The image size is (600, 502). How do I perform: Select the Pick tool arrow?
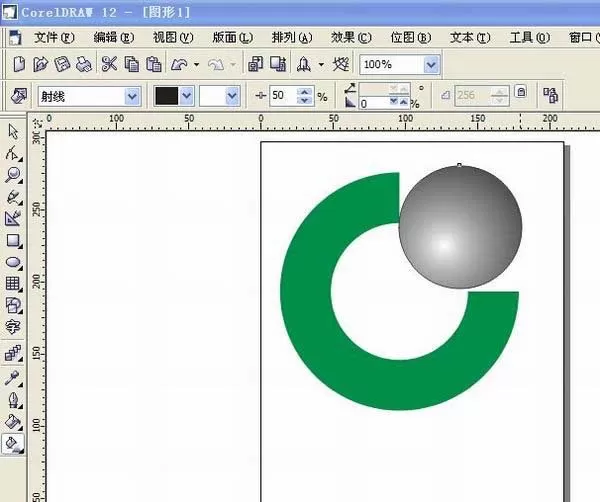pos(13,131)
